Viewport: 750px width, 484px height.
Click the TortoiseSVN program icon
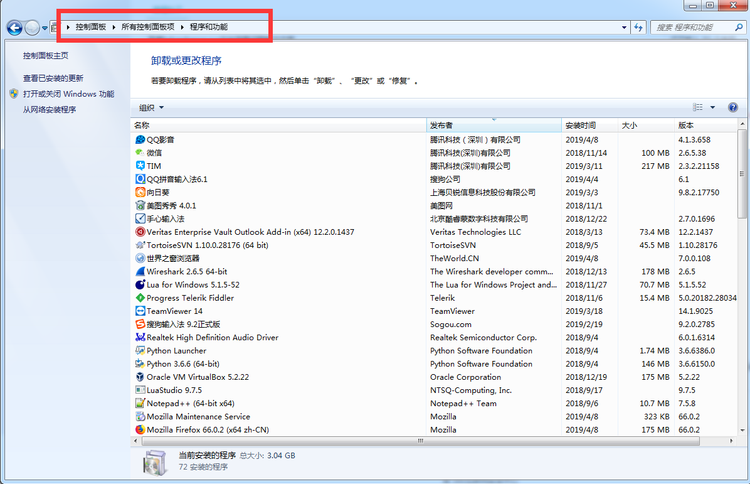pyautogui.click(x=140, y=245)
